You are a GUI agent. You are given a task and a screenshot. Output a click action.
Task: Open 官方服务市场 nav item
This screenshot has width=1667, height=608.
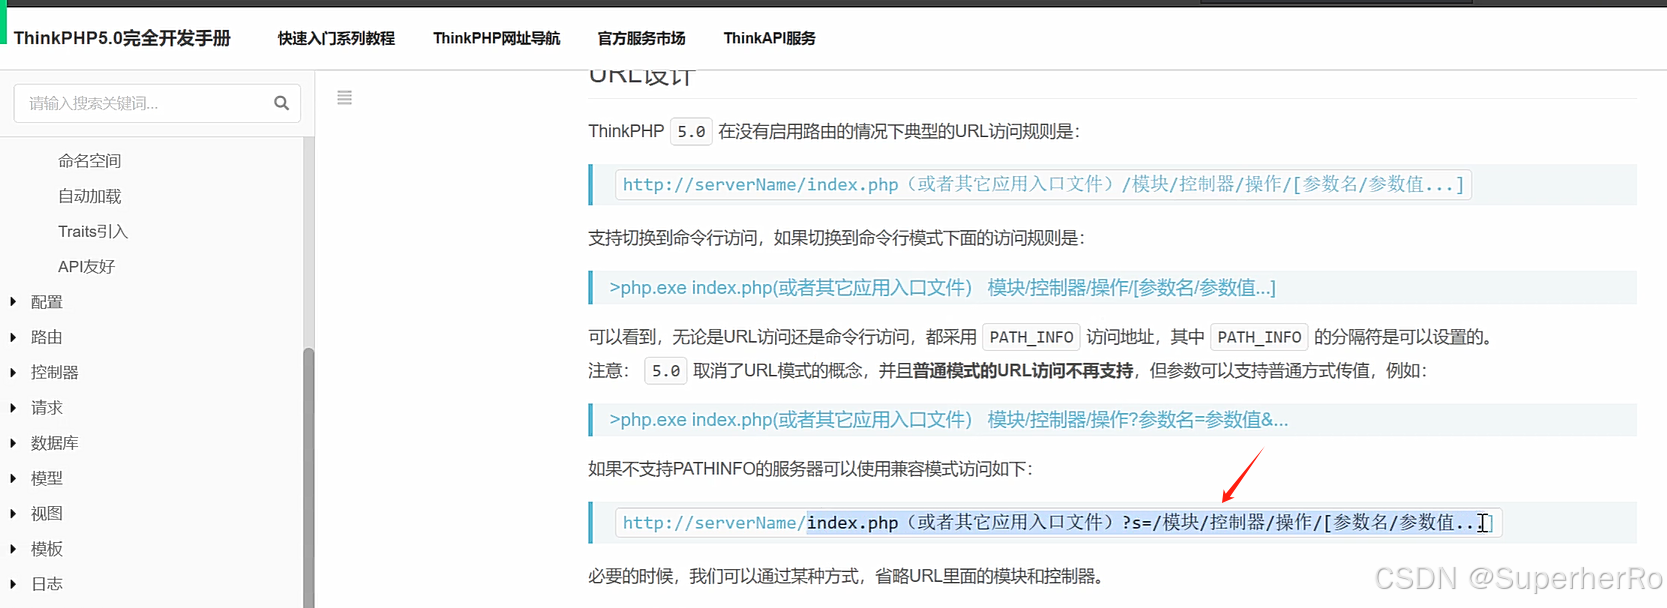[x=641, y=38]
